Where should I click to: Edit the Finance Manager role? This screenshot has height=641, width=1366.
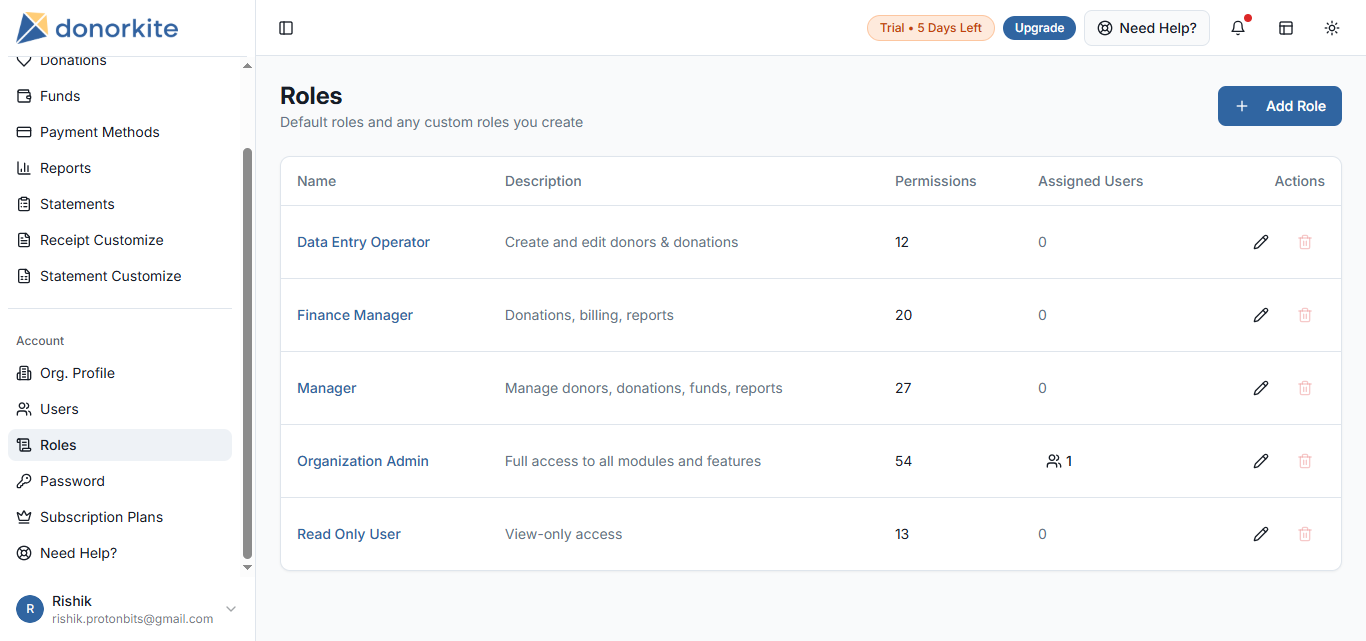1261,315
